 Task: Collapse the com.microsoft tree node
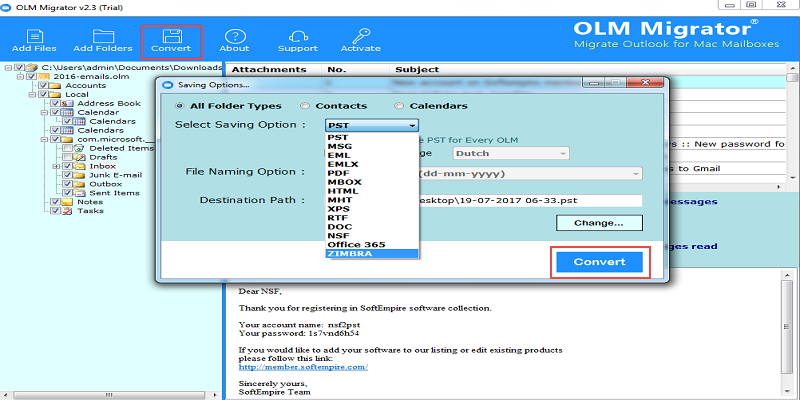44,139
